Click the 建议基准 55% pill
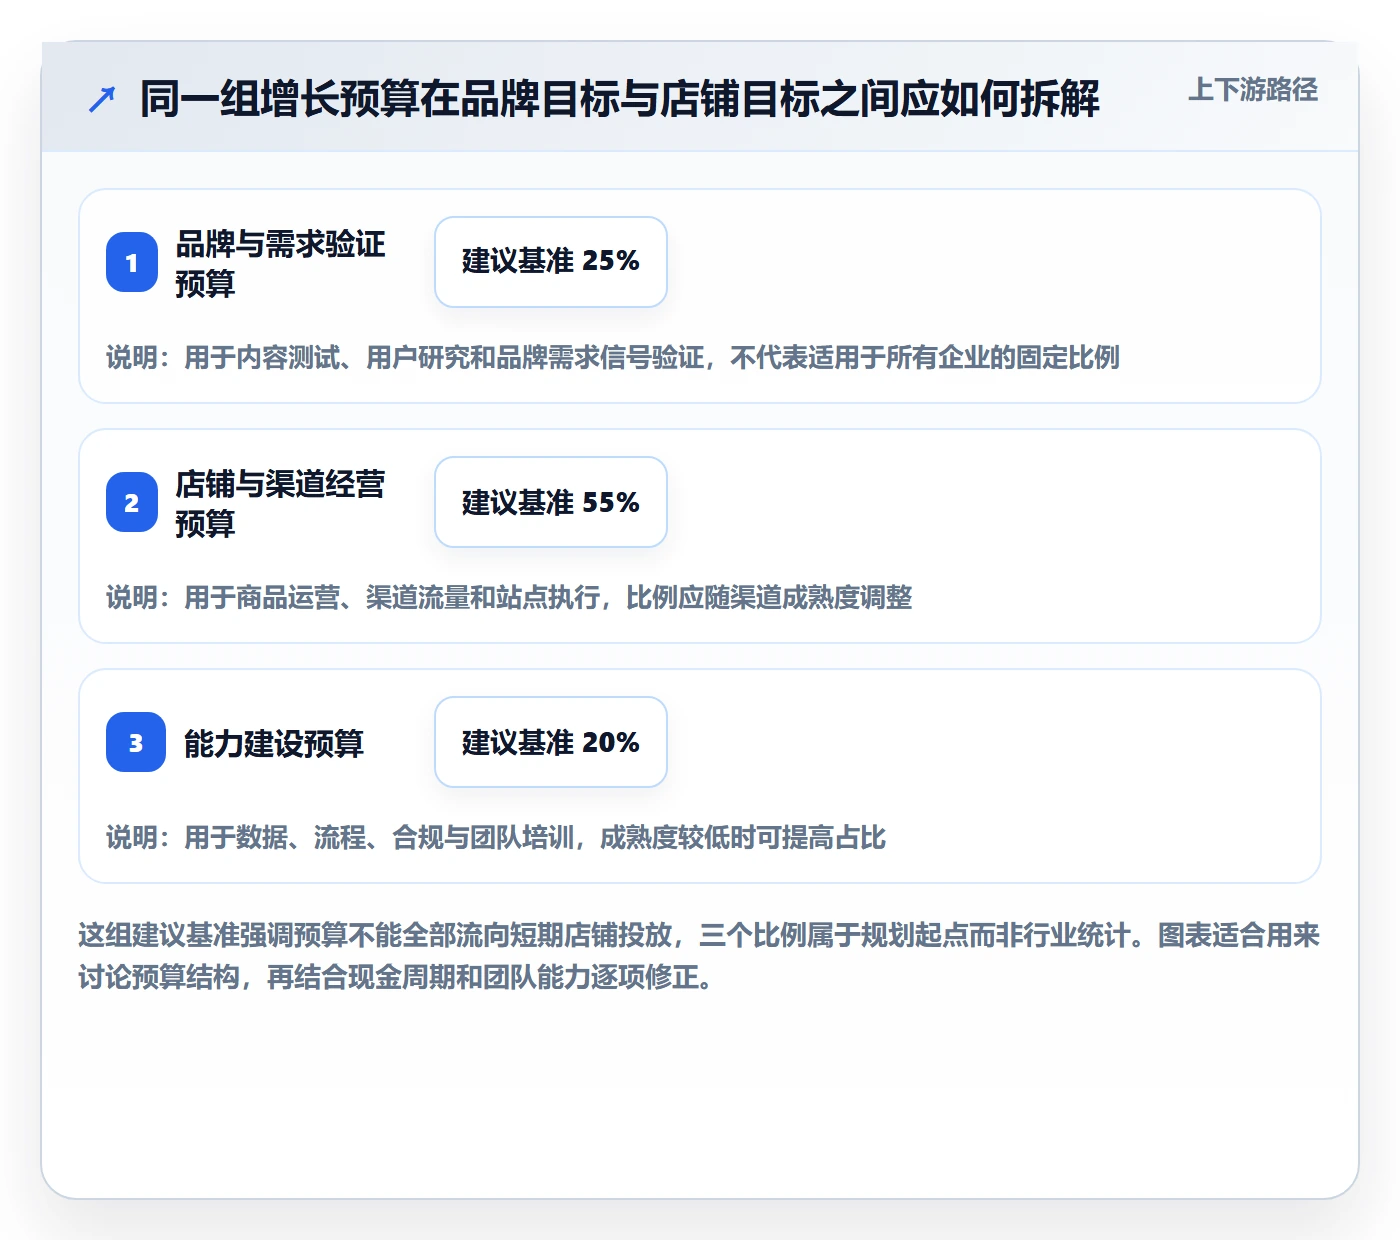 [551, 502]
